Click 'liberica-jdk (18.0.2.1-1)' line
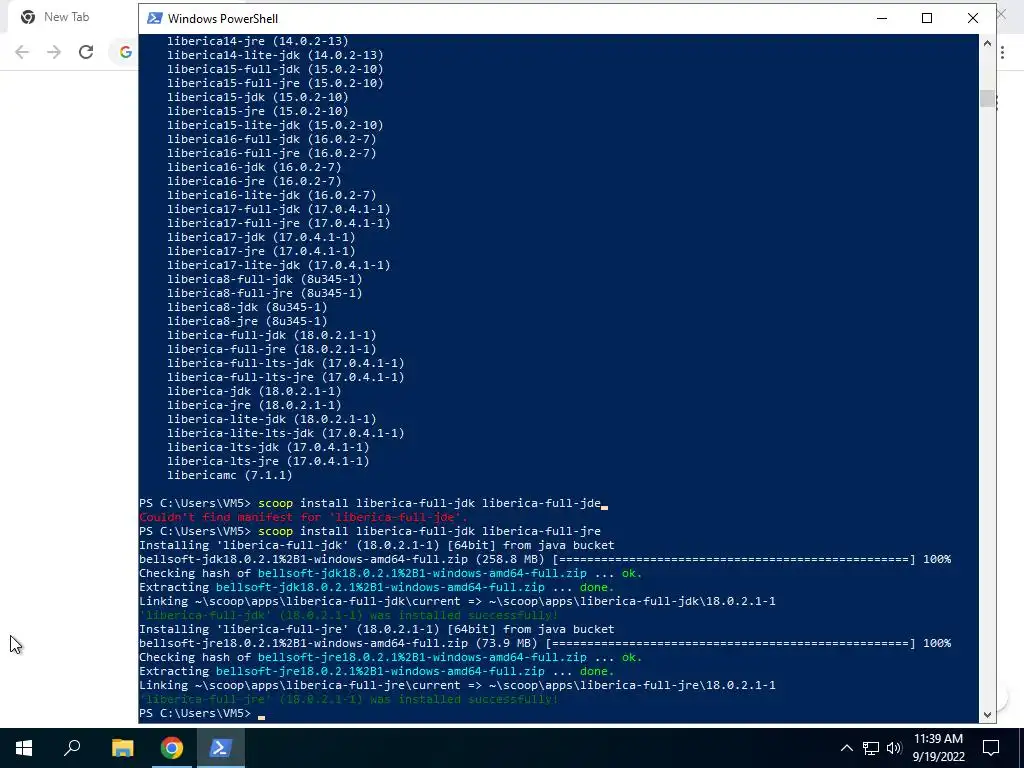The width and height of the screenshot is (1024, 768). [254, 391]
